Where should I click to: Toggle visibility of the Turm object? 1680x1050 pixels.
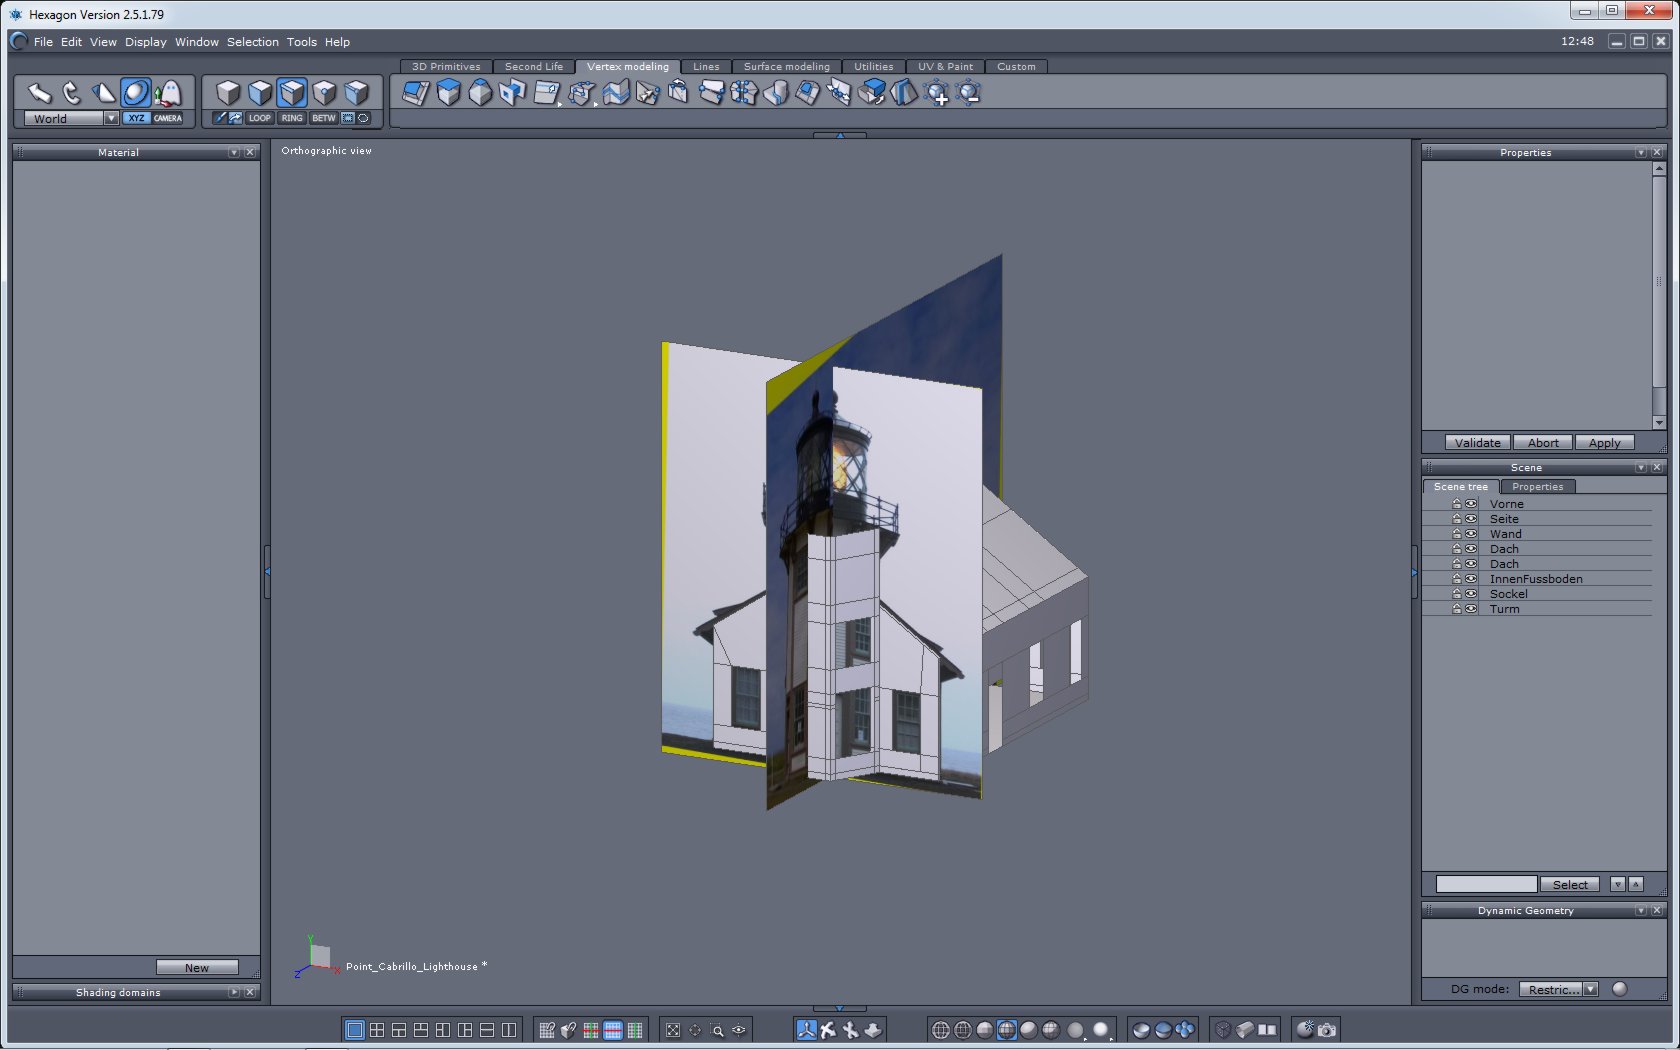pyautogui.click(x=1471, y=609)
